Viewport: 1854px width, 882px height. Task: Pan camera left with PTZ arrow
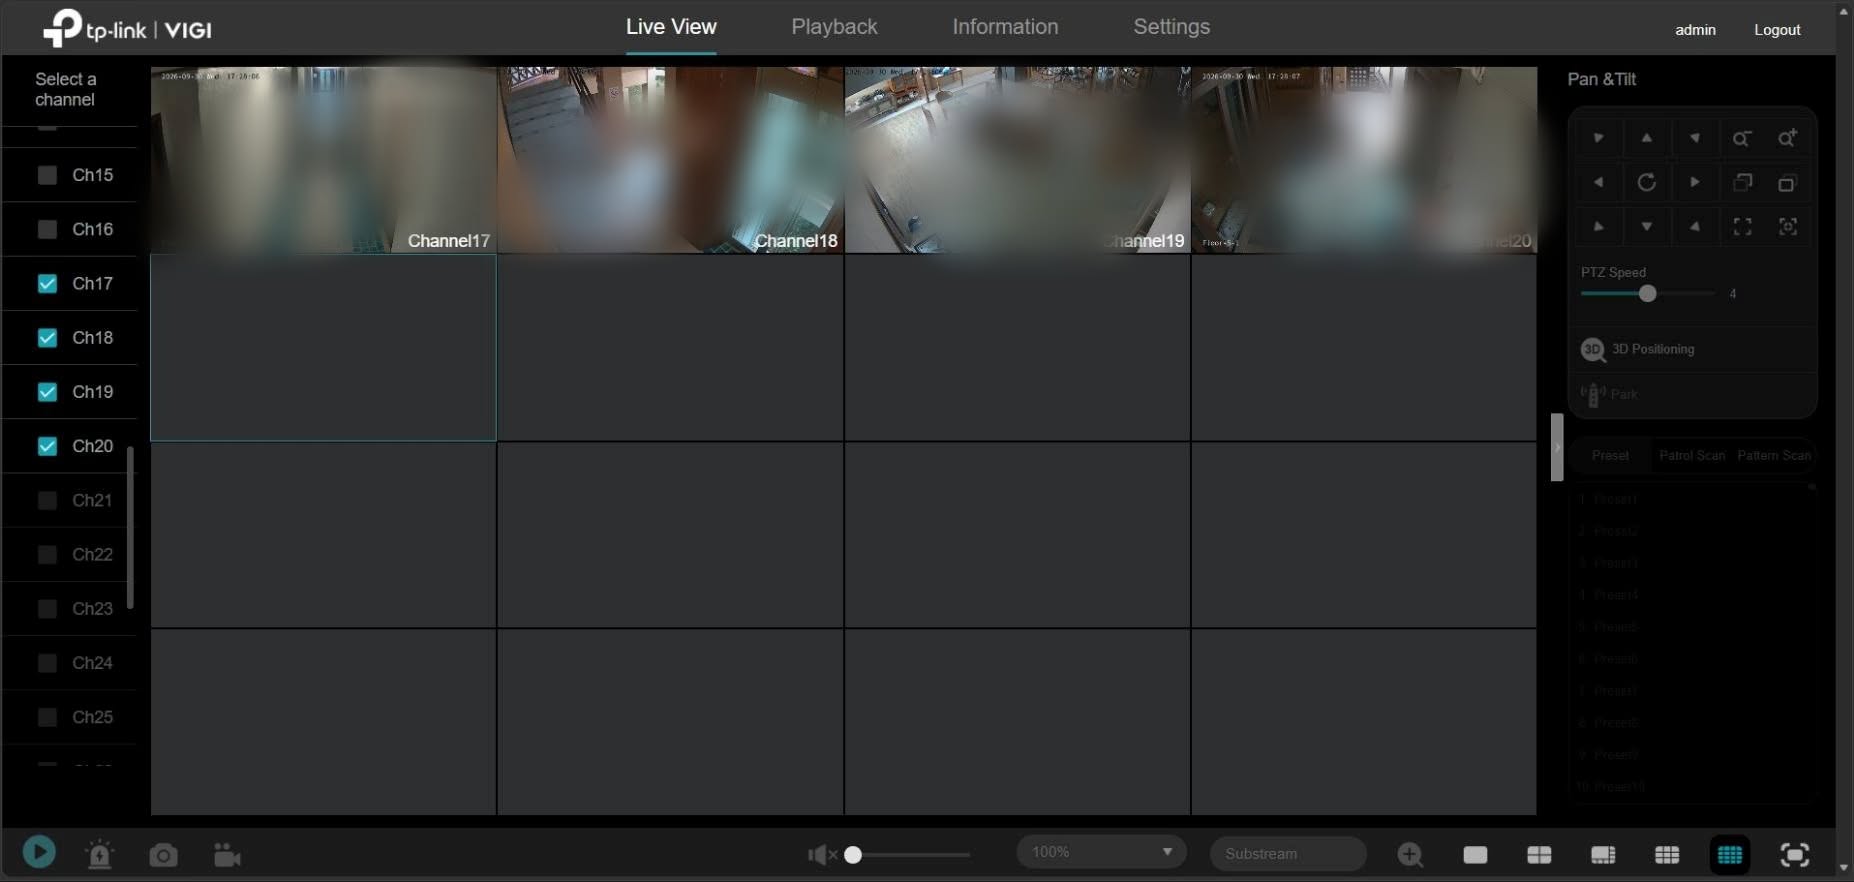point(1598,182)
